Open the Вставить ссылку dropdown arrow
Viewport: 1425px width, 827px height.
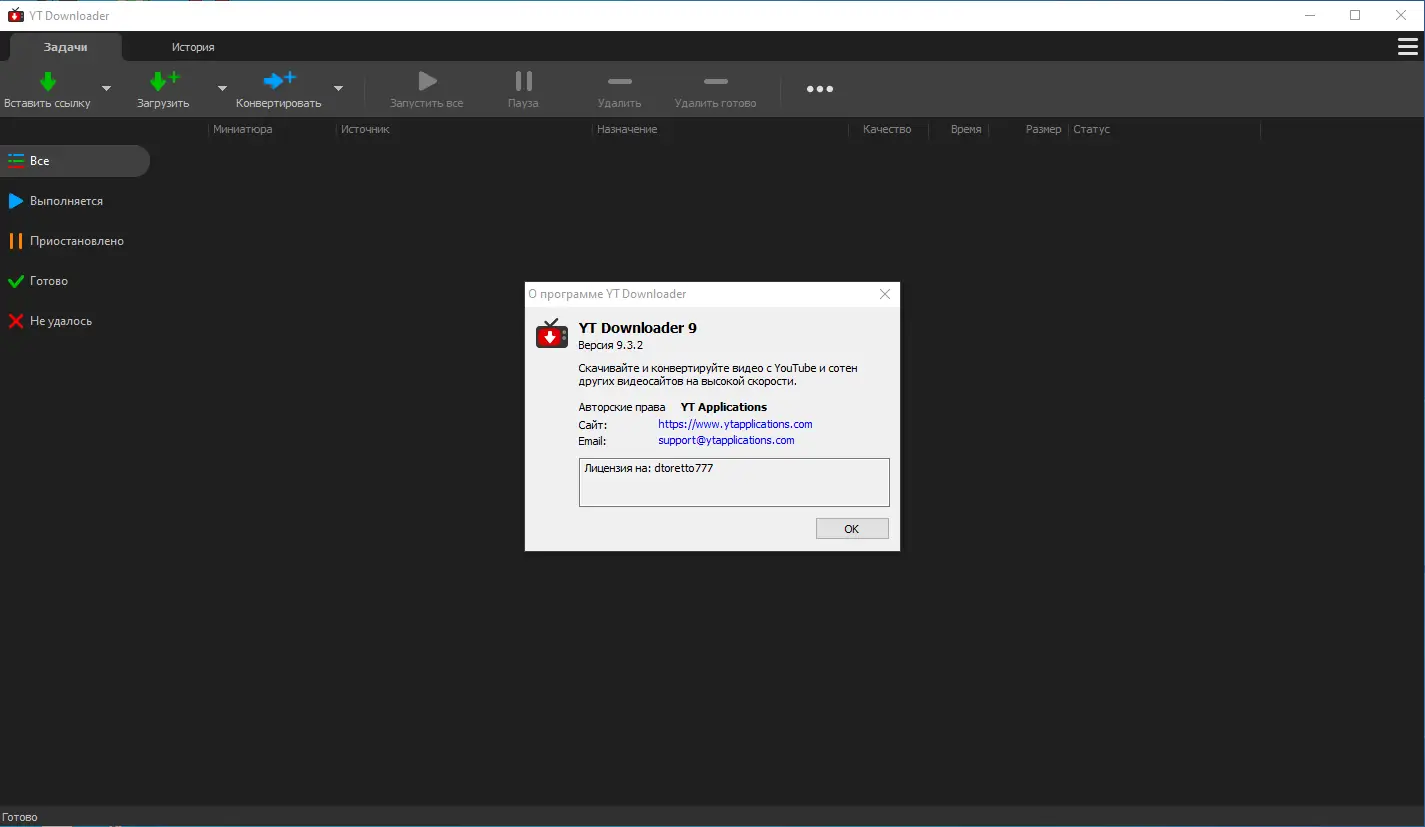(106, 90)
